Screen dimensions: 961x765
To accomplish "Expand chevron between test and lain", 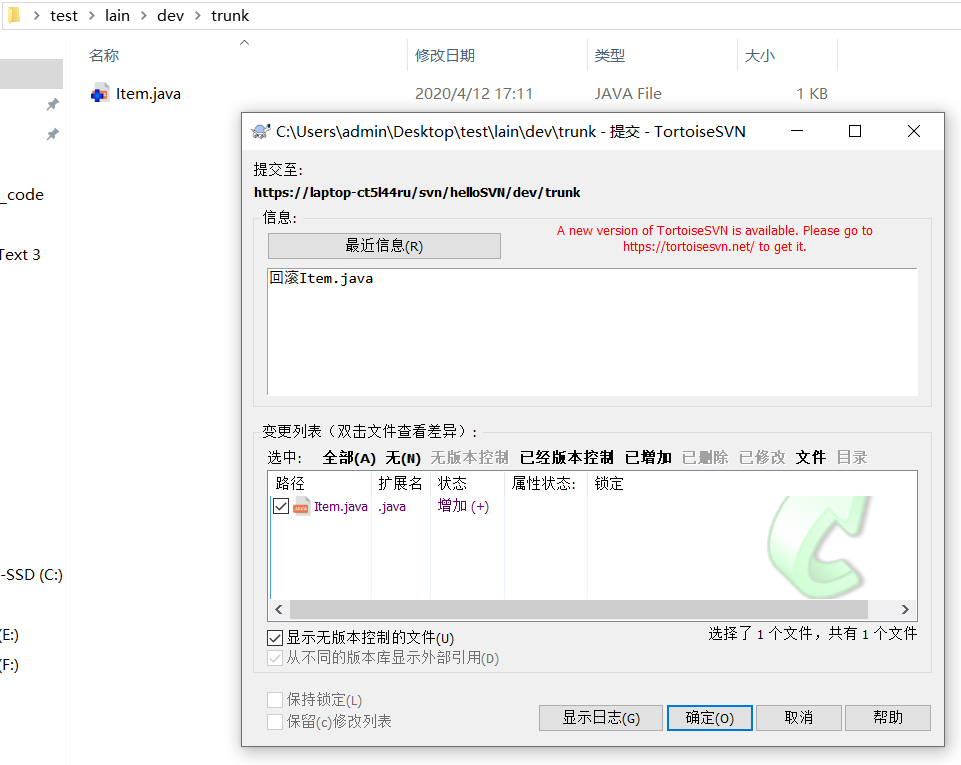I will coord(92,15).
